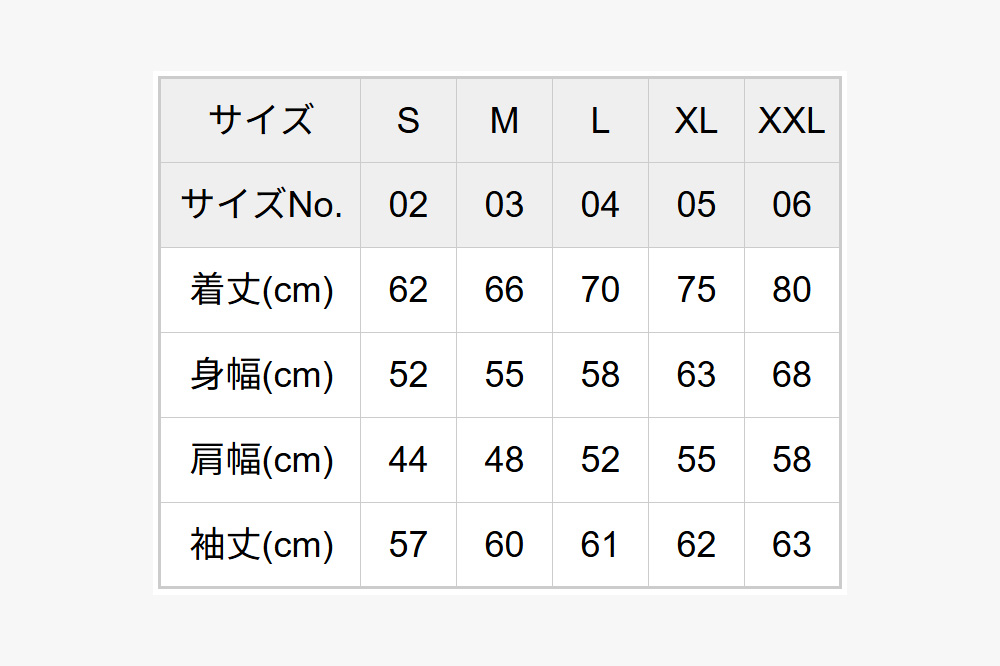Viewport: 1000px width, 666px height.
Task: Click the サイズ header cell
Action: (261, 120)
